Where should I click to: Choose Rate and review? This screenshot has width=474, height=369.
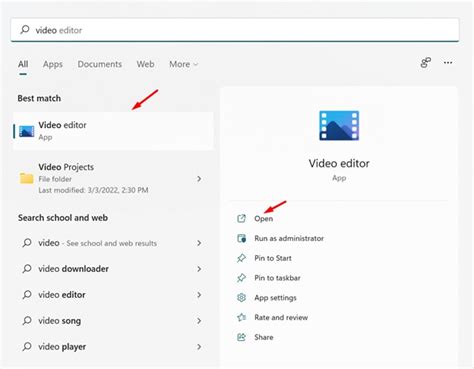click(281, 317)
